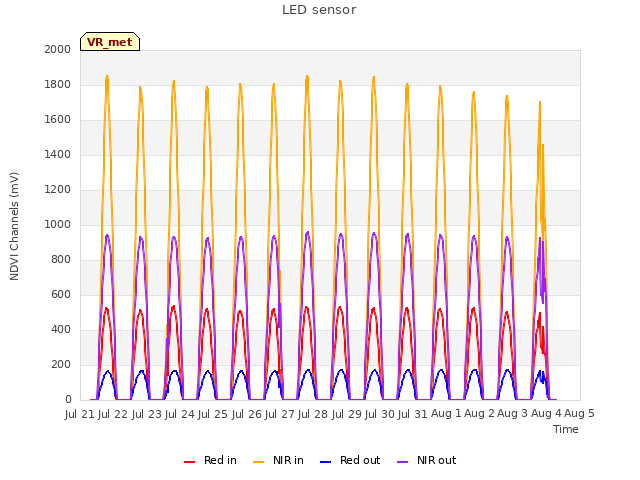Click the Jul 30 x-axis label
Image resolution: width=640 pixels, height=480 pixels.
point(380,414)
